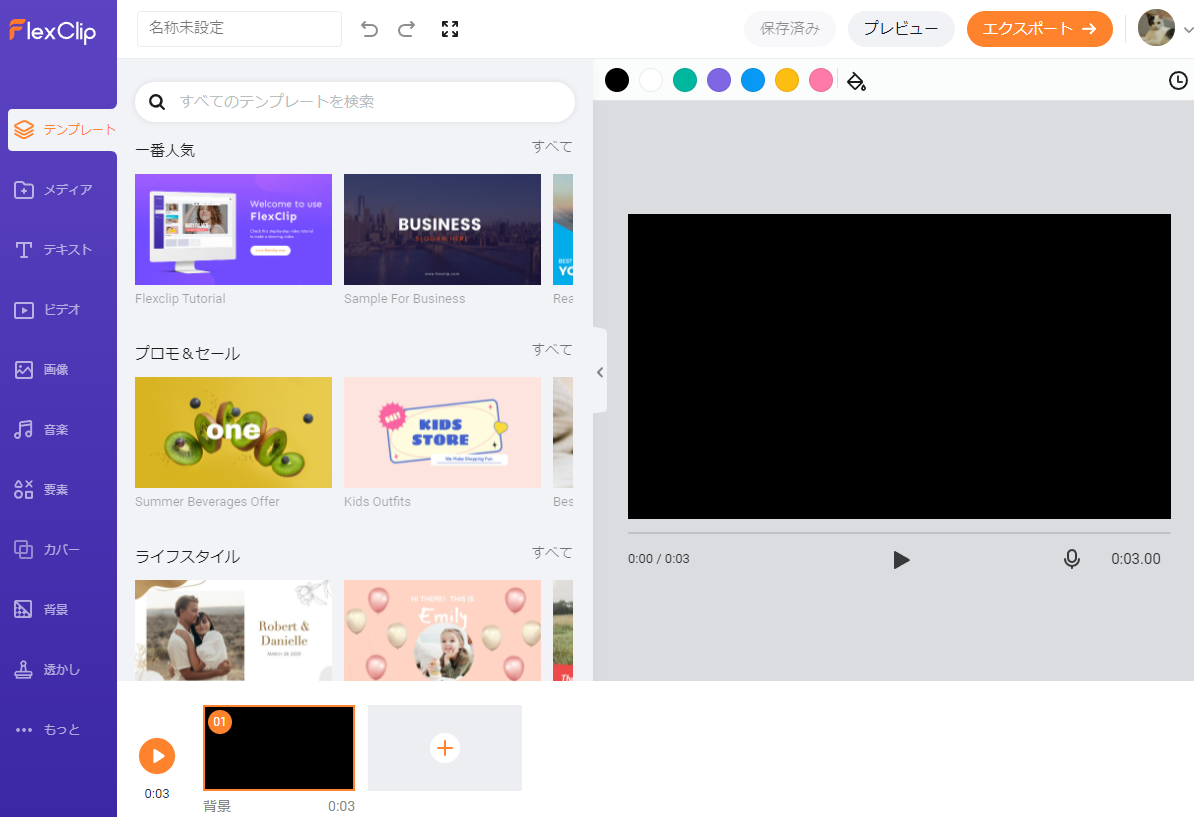
Task: Select the pink color swatch
Action: click(821, 80)
